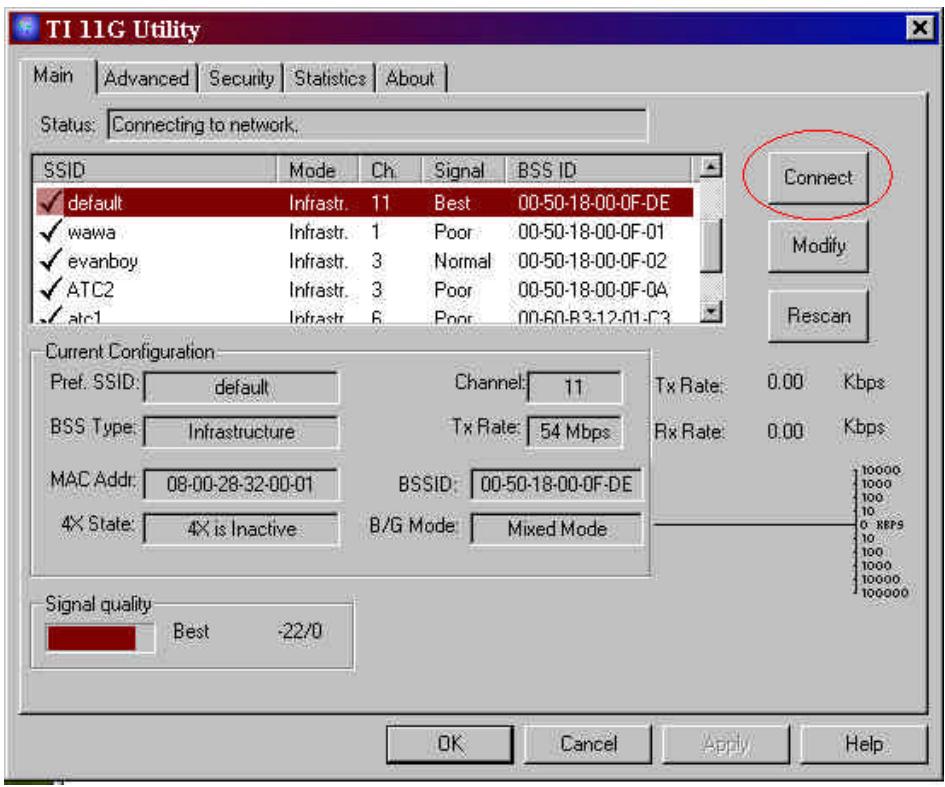The image size is (945, 787).
Task: Click the MAC Addr field 08-00-28-32-00-01
Action: 241,484
